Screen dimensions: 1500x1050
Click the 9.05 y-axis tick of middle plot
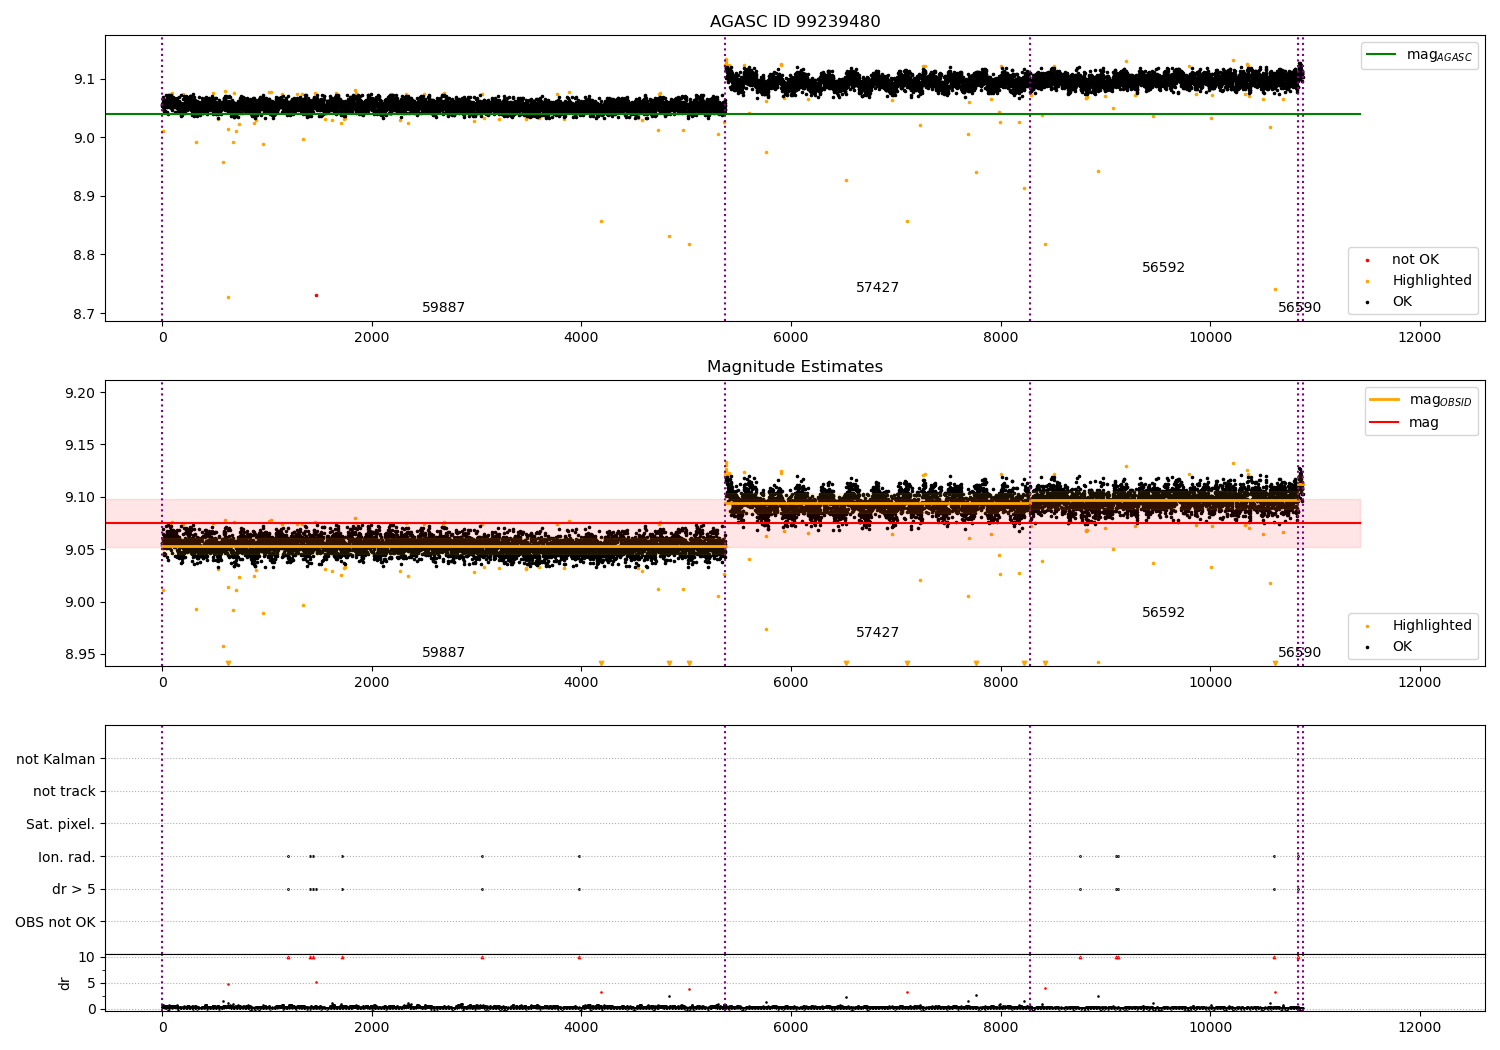click(x=80, y=550)
